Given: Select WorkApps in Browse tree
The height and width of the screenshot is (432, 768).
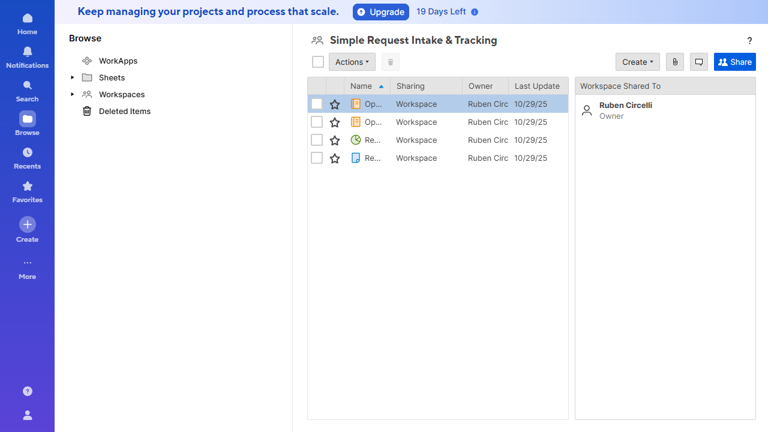Looking at the screenshot, I should tap(118, 61).
